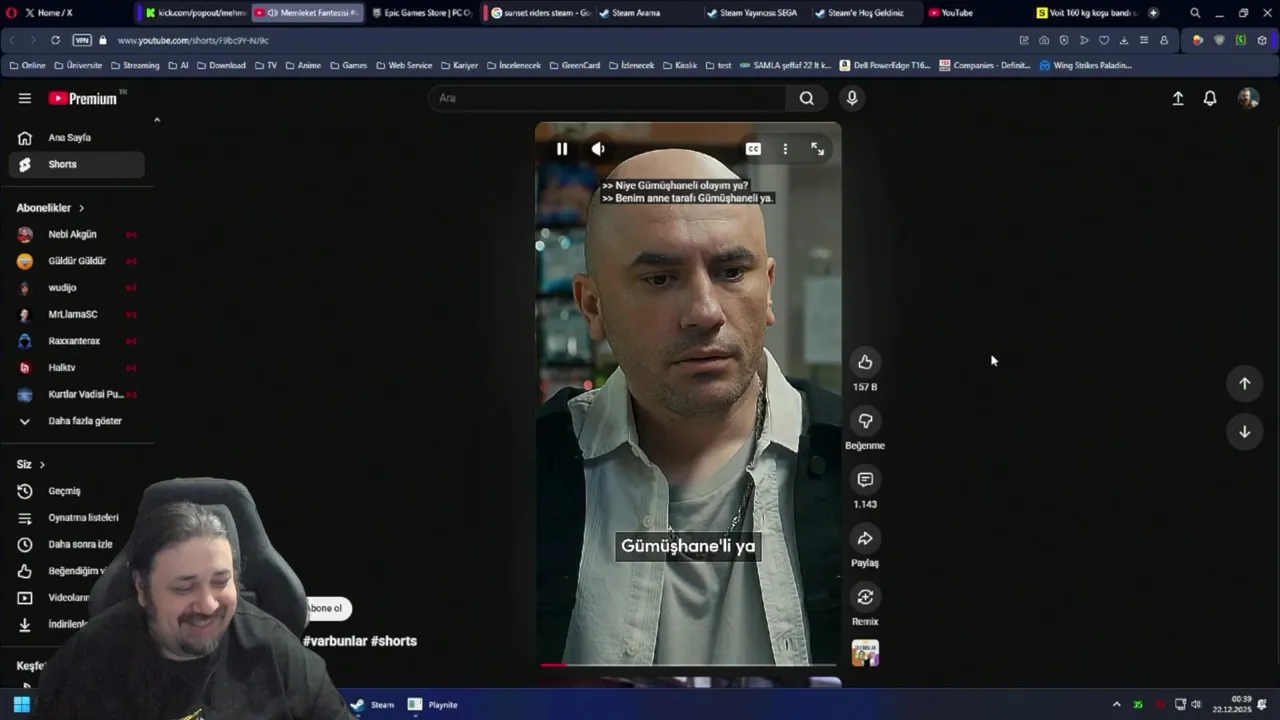Expand Daha fazla göster subscriptions
Image resolution: width=1280 pixels, height=720 pixels.
pos(77,421)
